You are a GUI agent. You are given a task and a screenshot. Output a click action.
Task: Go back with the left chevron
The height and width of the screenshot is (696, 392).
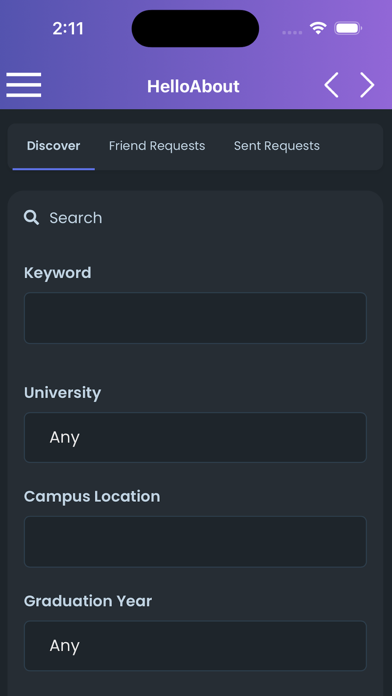coord(332,85)
